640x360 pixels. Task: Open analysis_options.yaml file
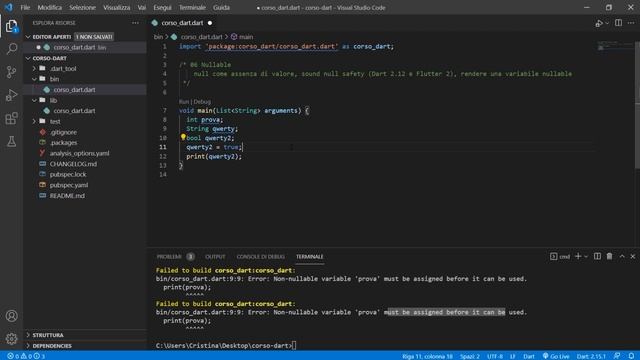coord(79,153)
